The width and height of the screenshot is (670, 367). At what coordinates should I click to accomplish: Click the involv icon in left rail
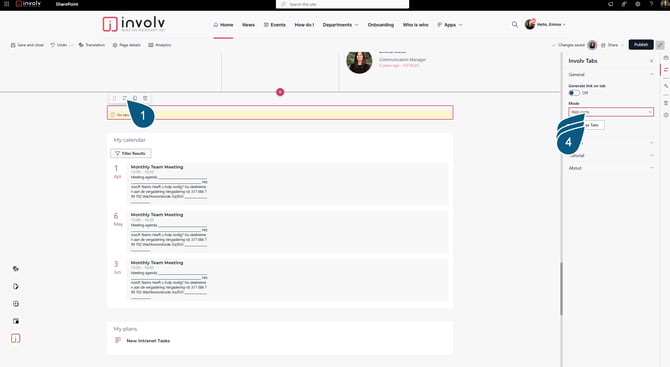pyautogui.click(x=16, y=339)
